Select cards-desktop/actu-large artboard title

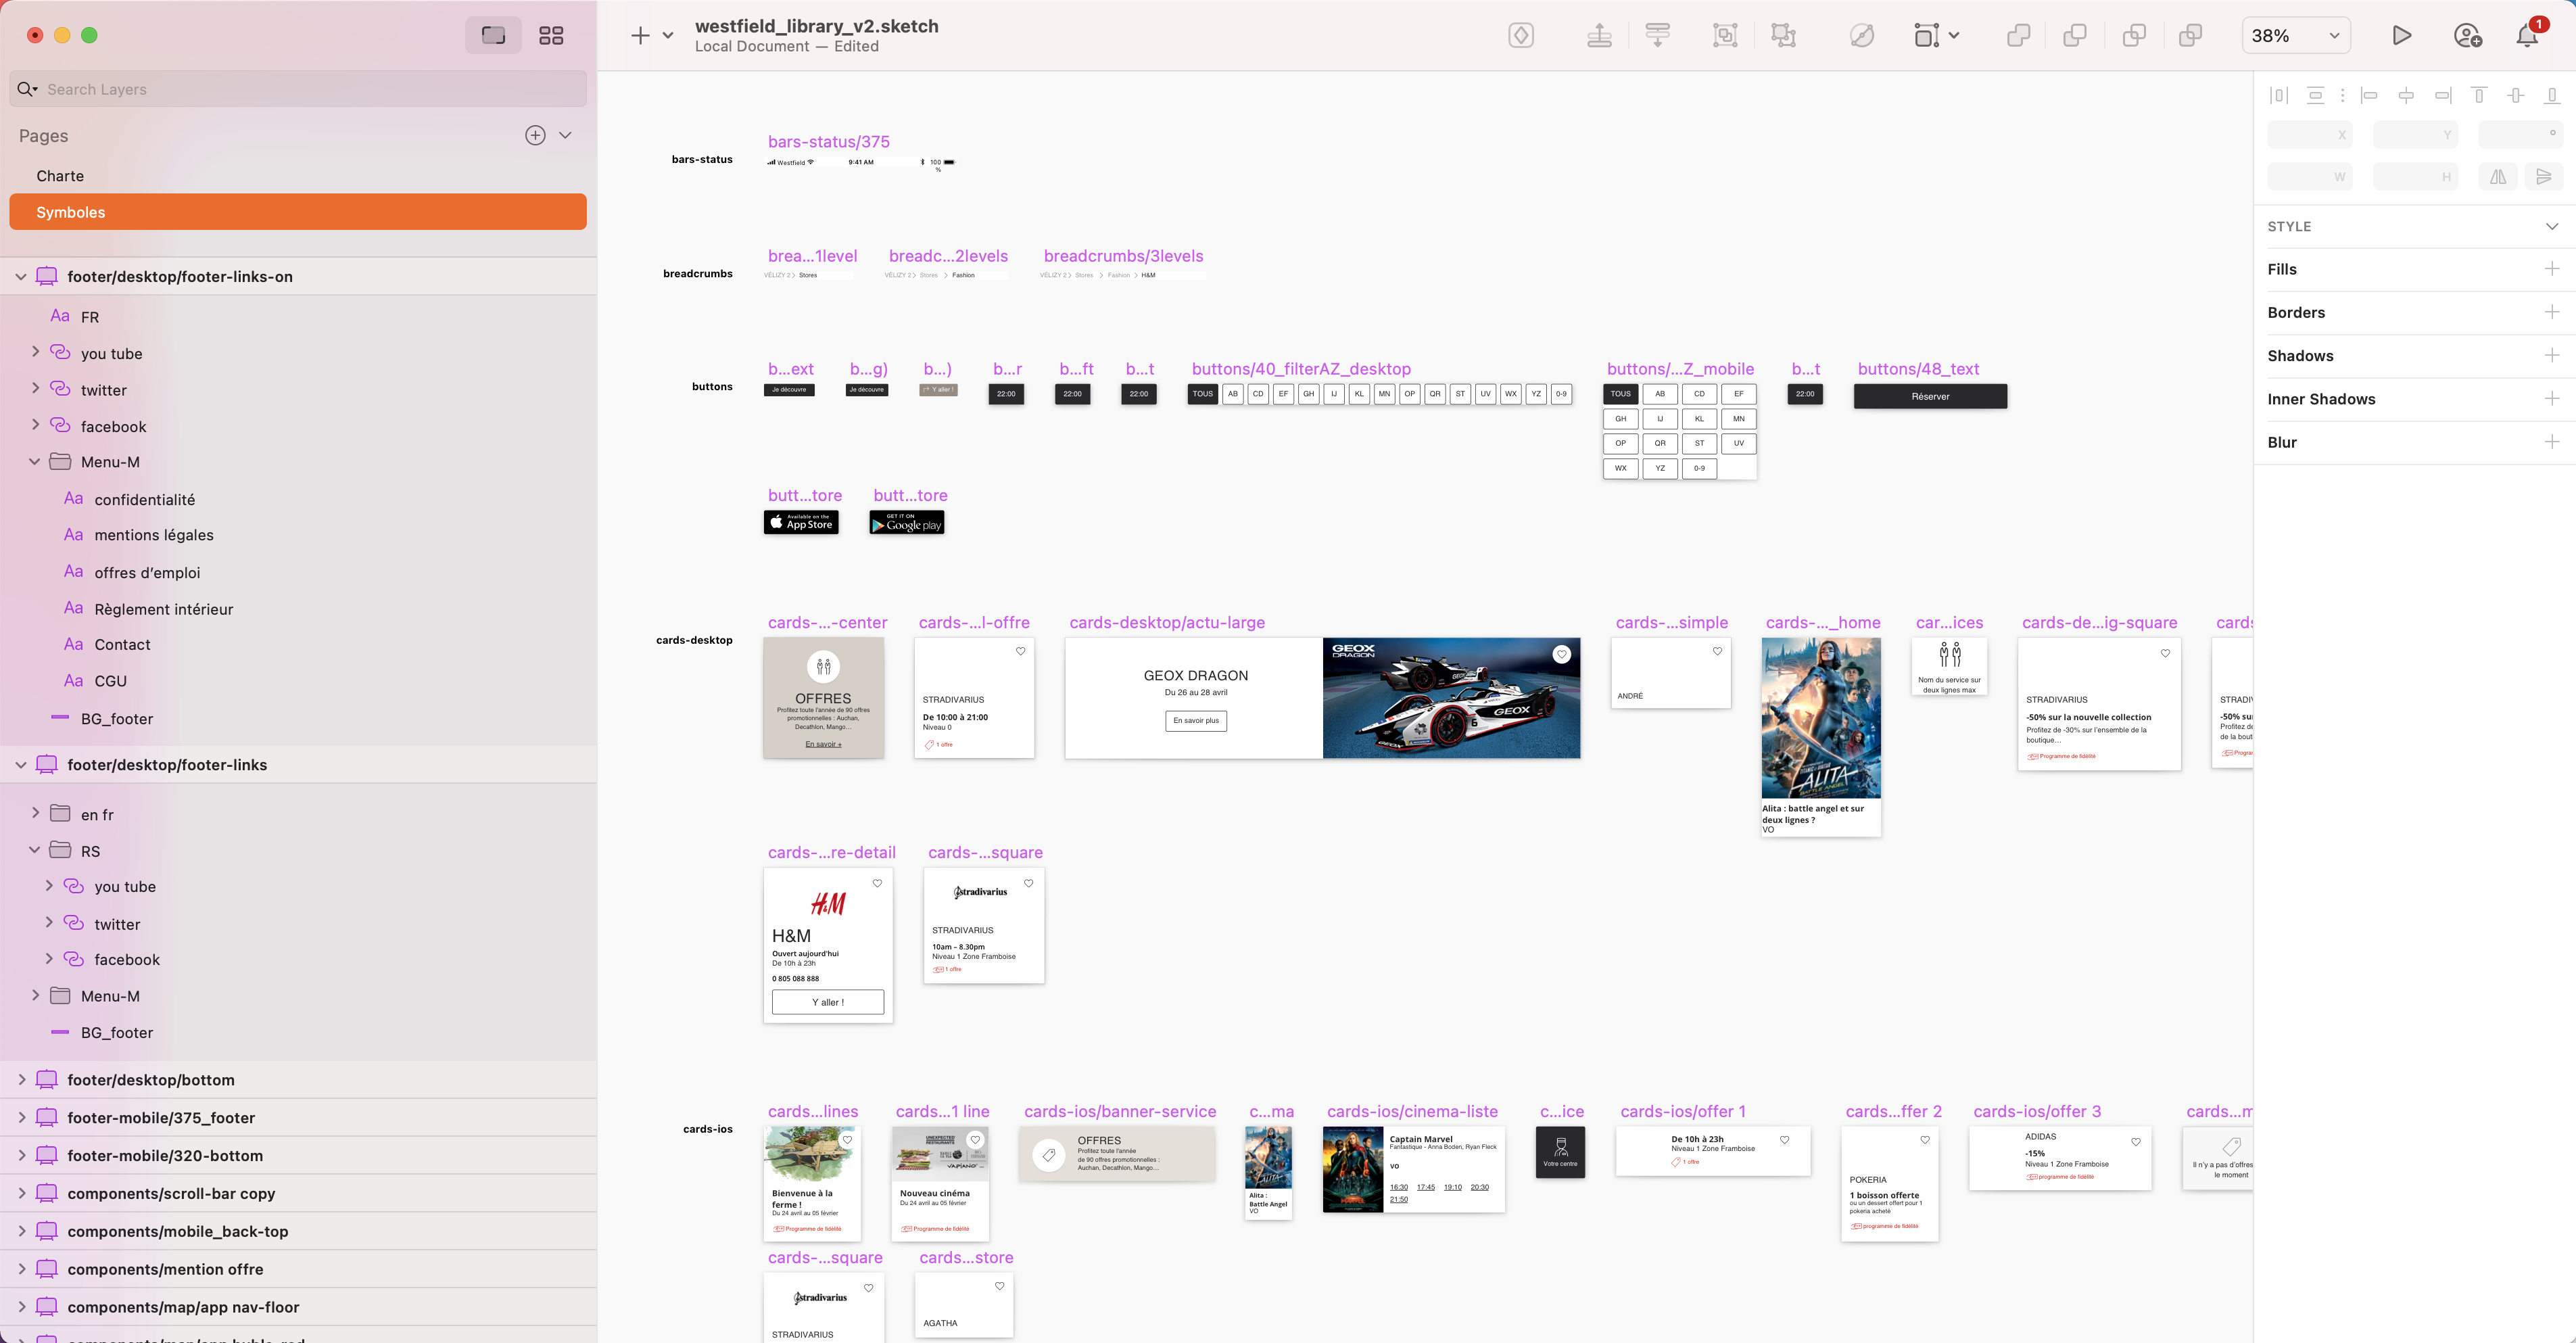coord(1167,622)
